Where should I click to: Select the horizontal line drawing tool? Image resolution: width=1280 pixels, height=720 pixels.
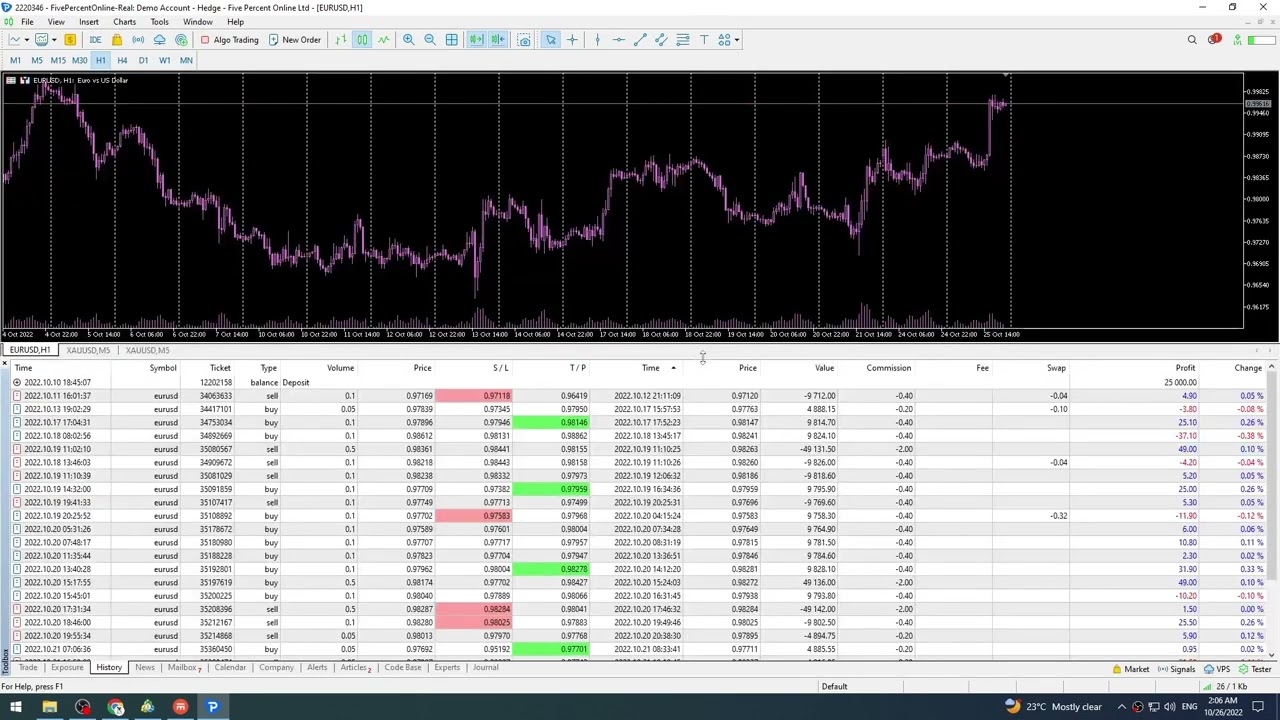[618, 40]
